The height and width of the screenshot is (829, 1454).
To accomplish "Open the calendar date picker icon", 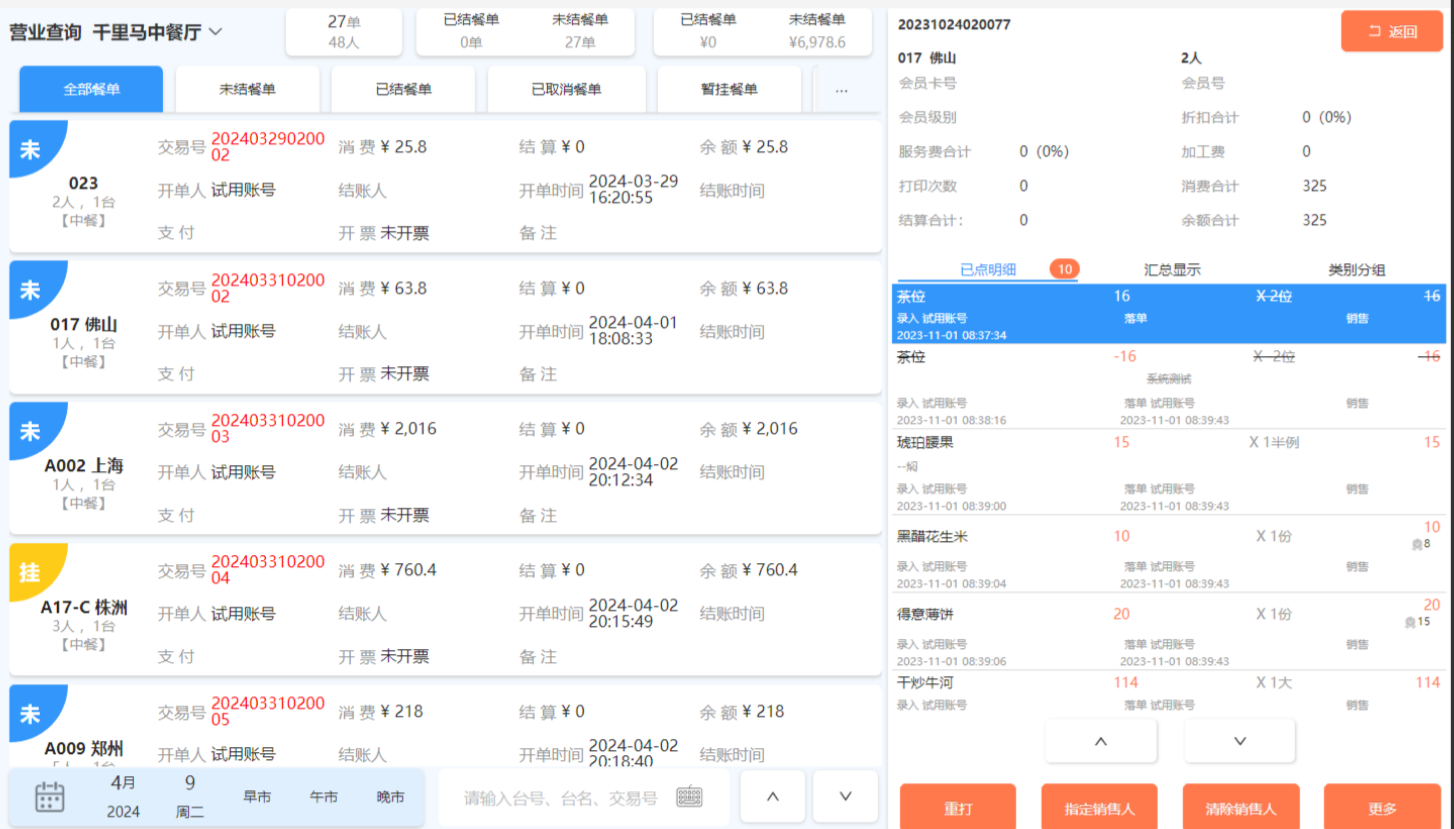I will 50,797.
